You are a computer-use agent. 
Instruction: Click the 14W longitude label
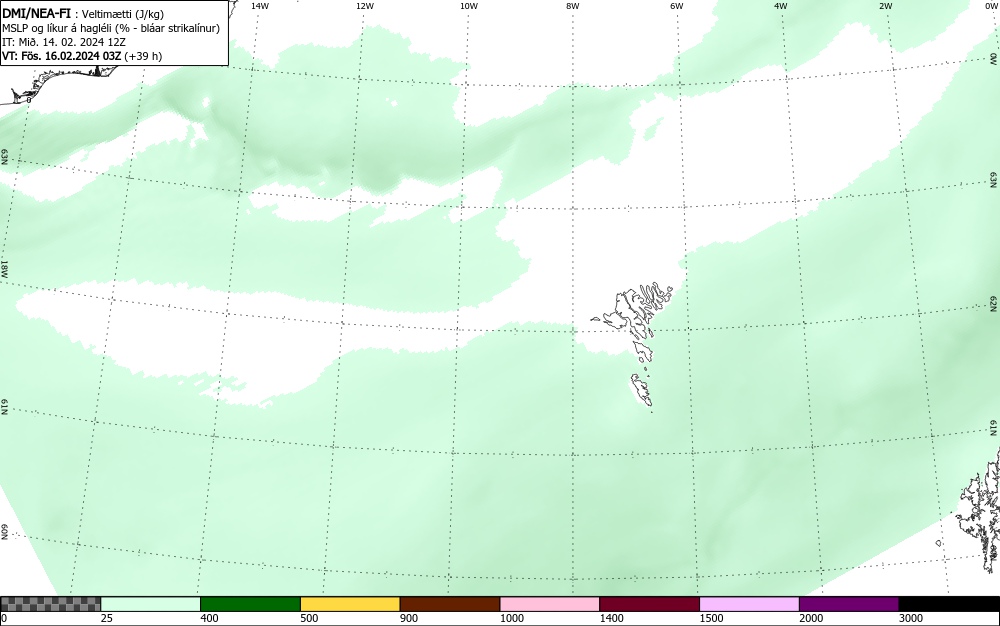point(260,6)
